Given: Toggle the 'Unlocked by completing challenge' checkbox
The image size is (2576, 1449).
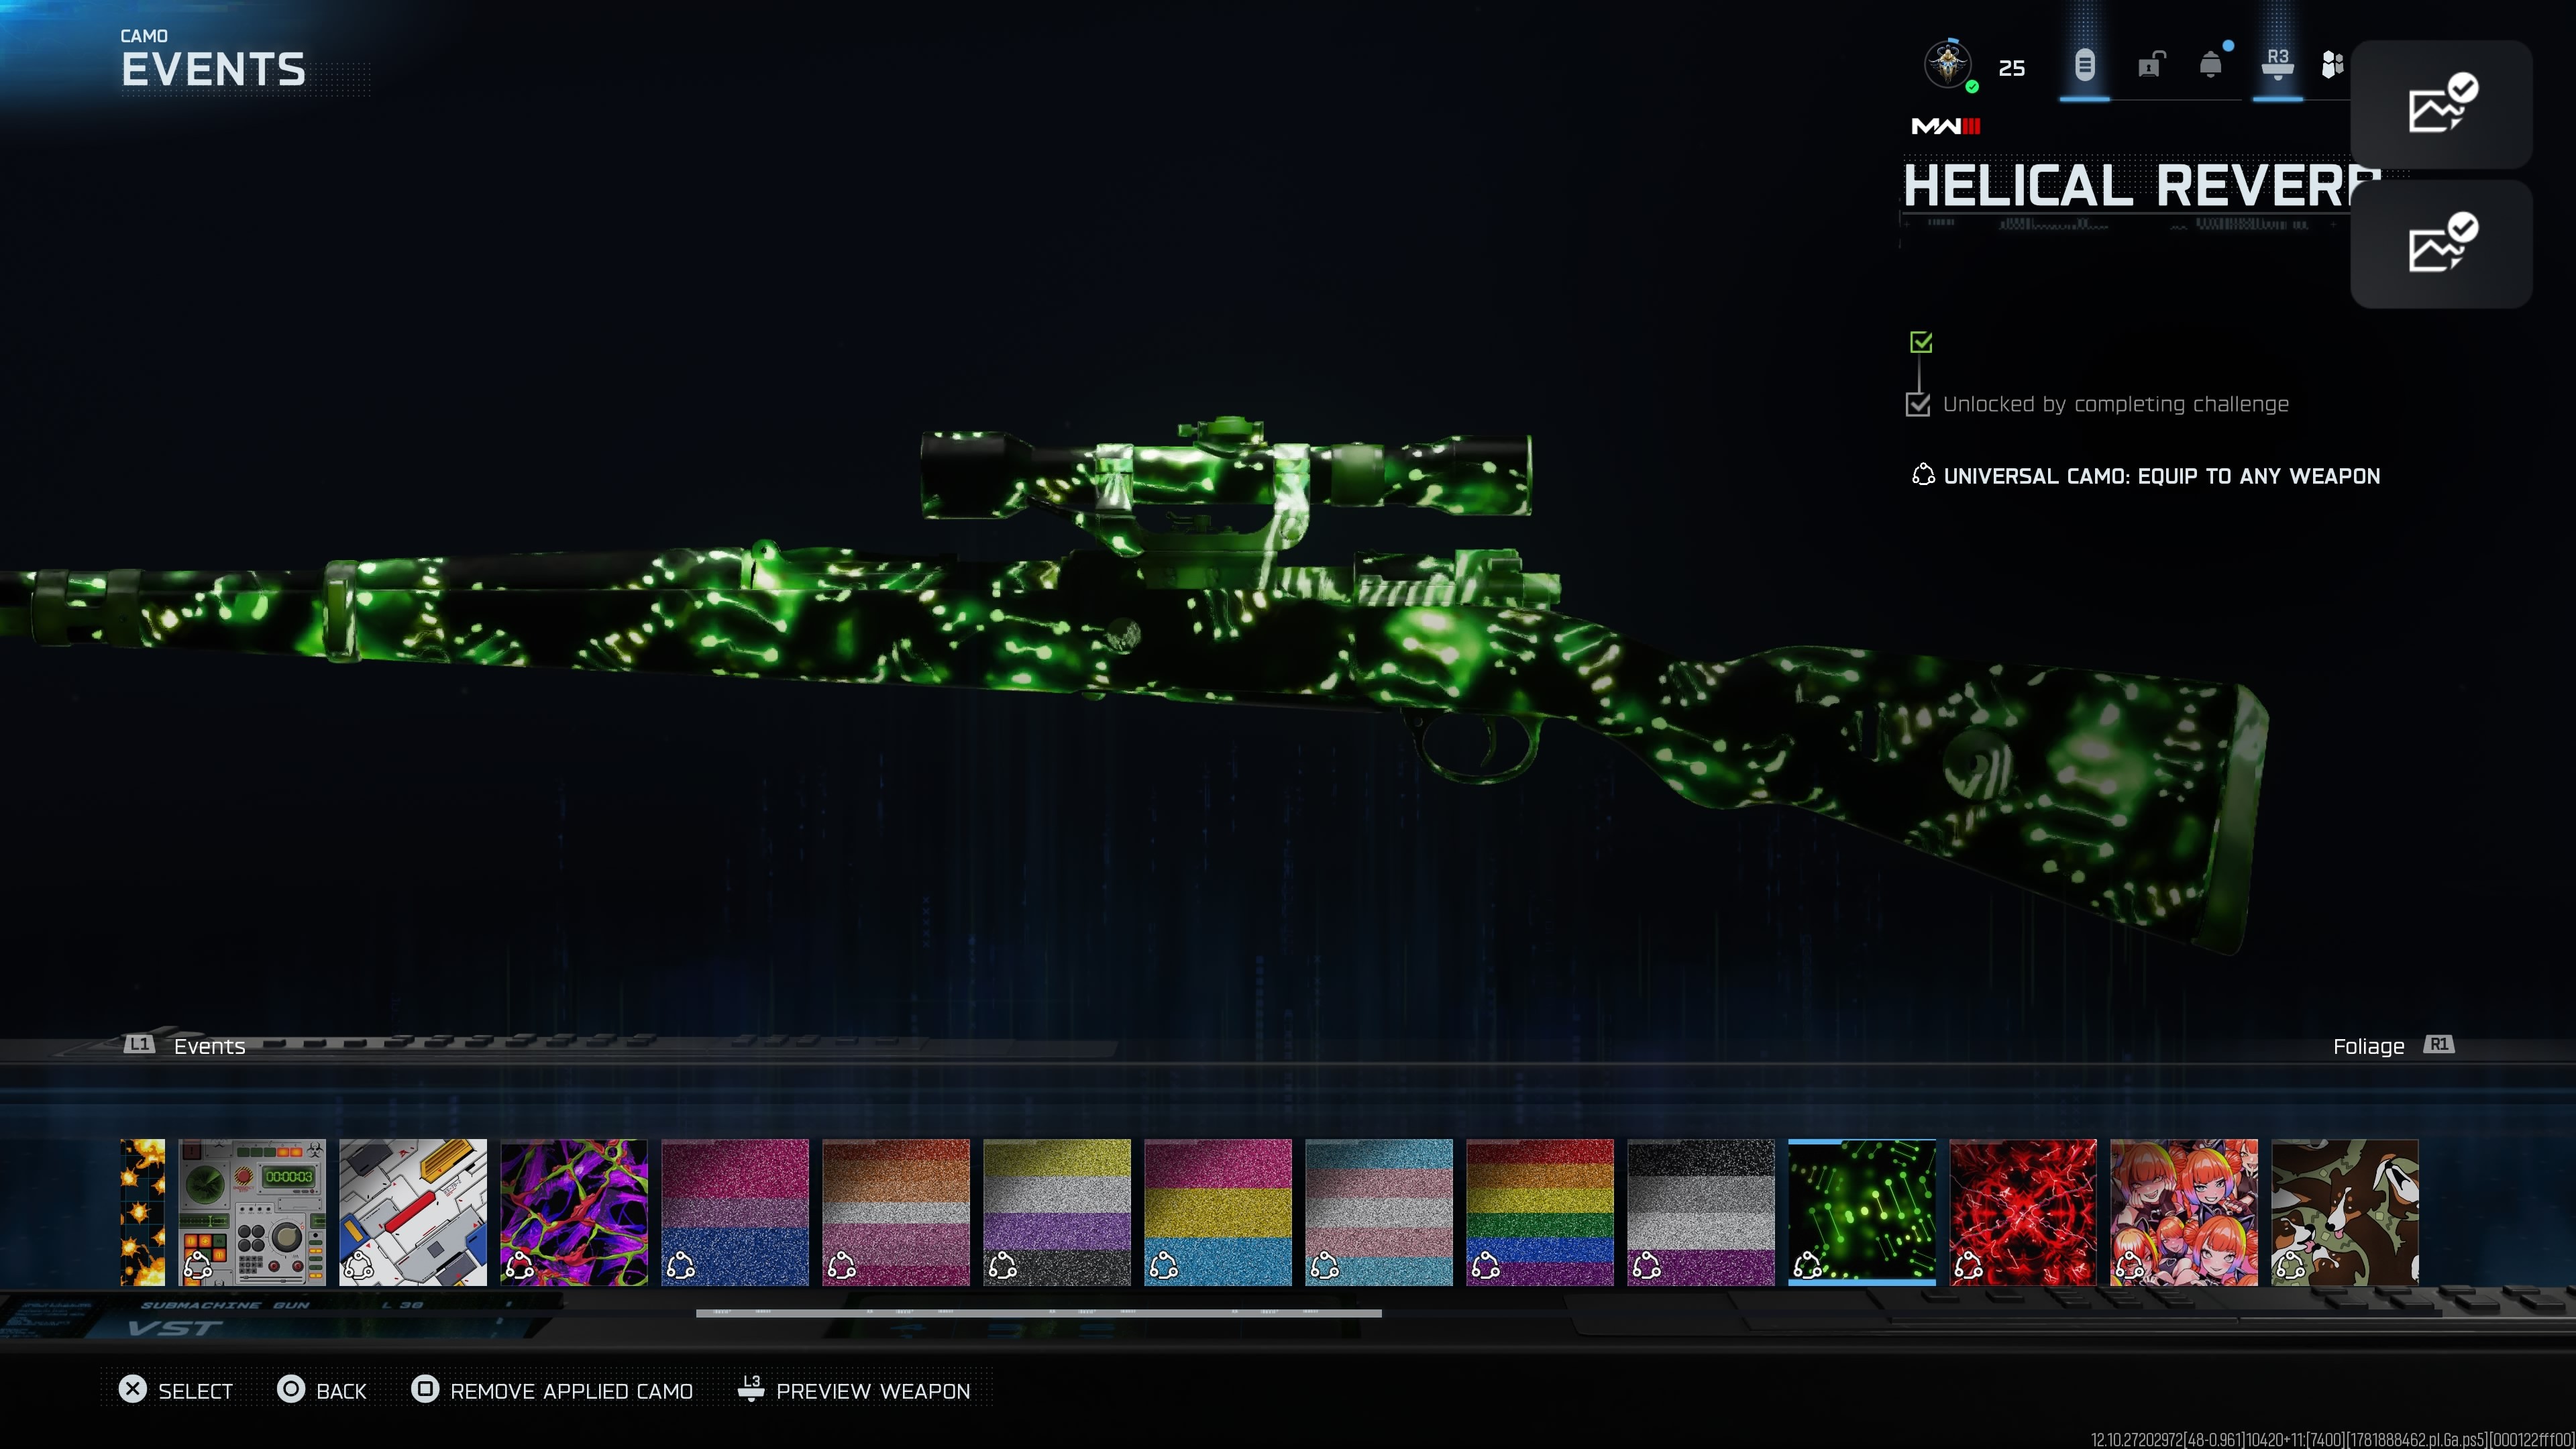Looking at the screenshot, I should point(1917,404).
